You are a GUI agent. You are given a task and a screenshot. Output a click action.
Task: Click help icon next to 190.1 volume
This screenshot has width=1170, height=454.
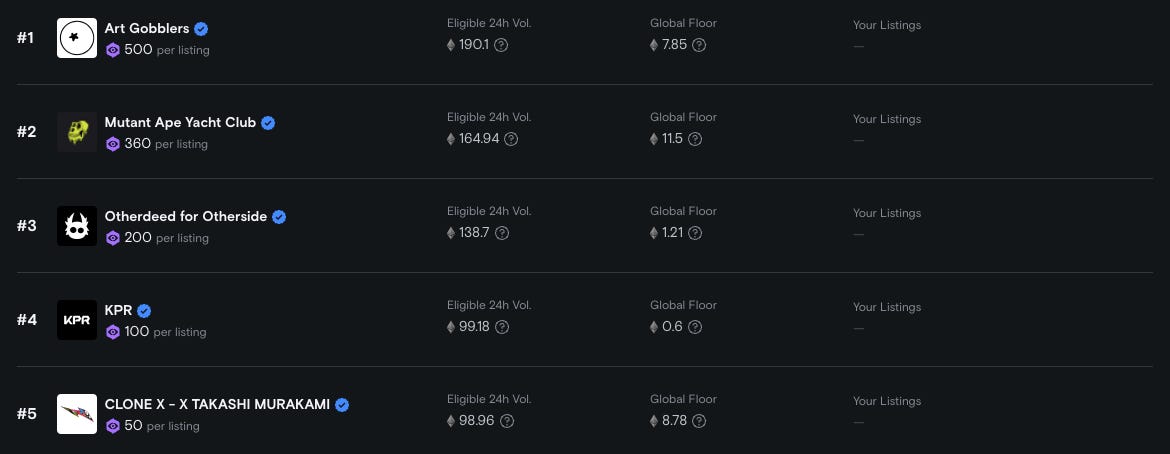[x=501, y=45]
